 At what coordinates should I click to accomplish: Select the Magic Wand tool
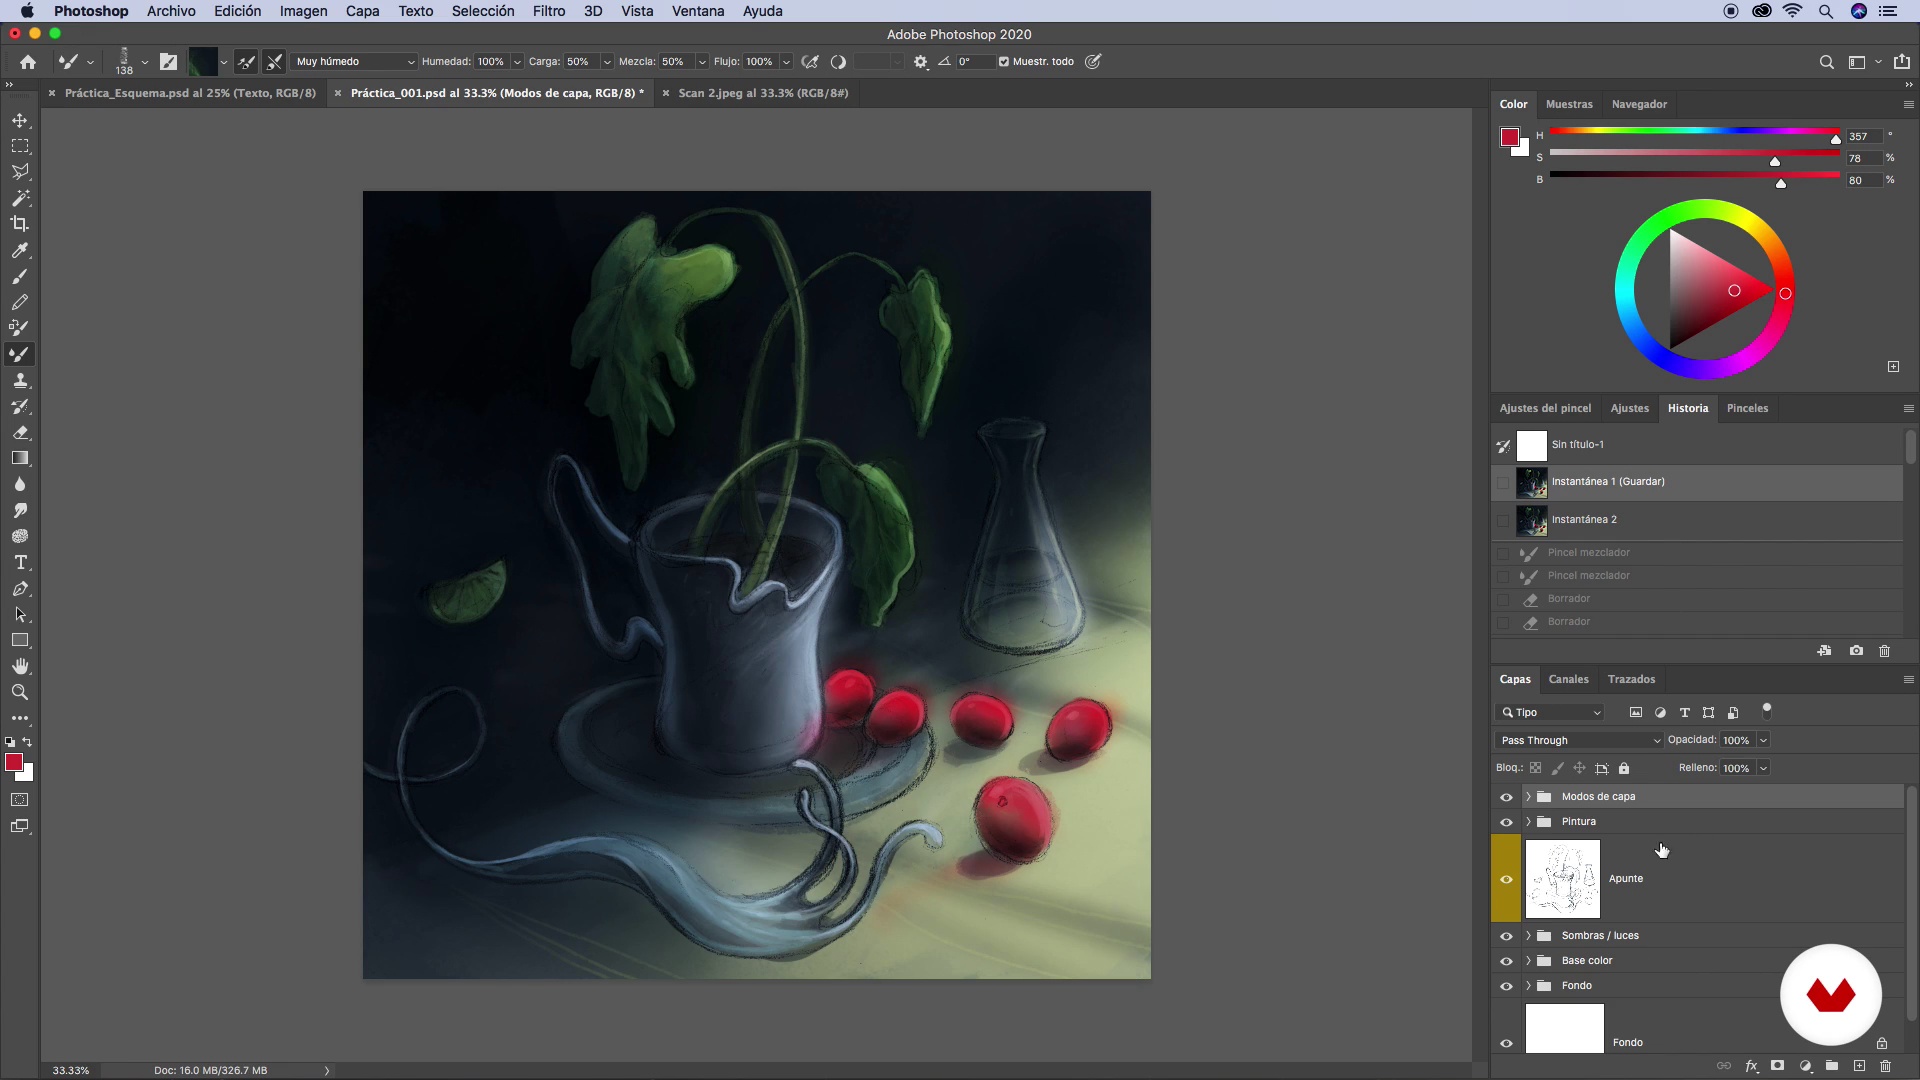coord(20,198)
